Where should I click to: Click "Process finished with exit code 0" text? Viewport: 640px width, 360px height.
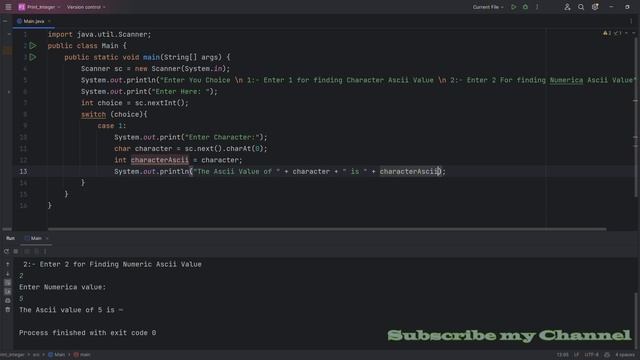87,333
